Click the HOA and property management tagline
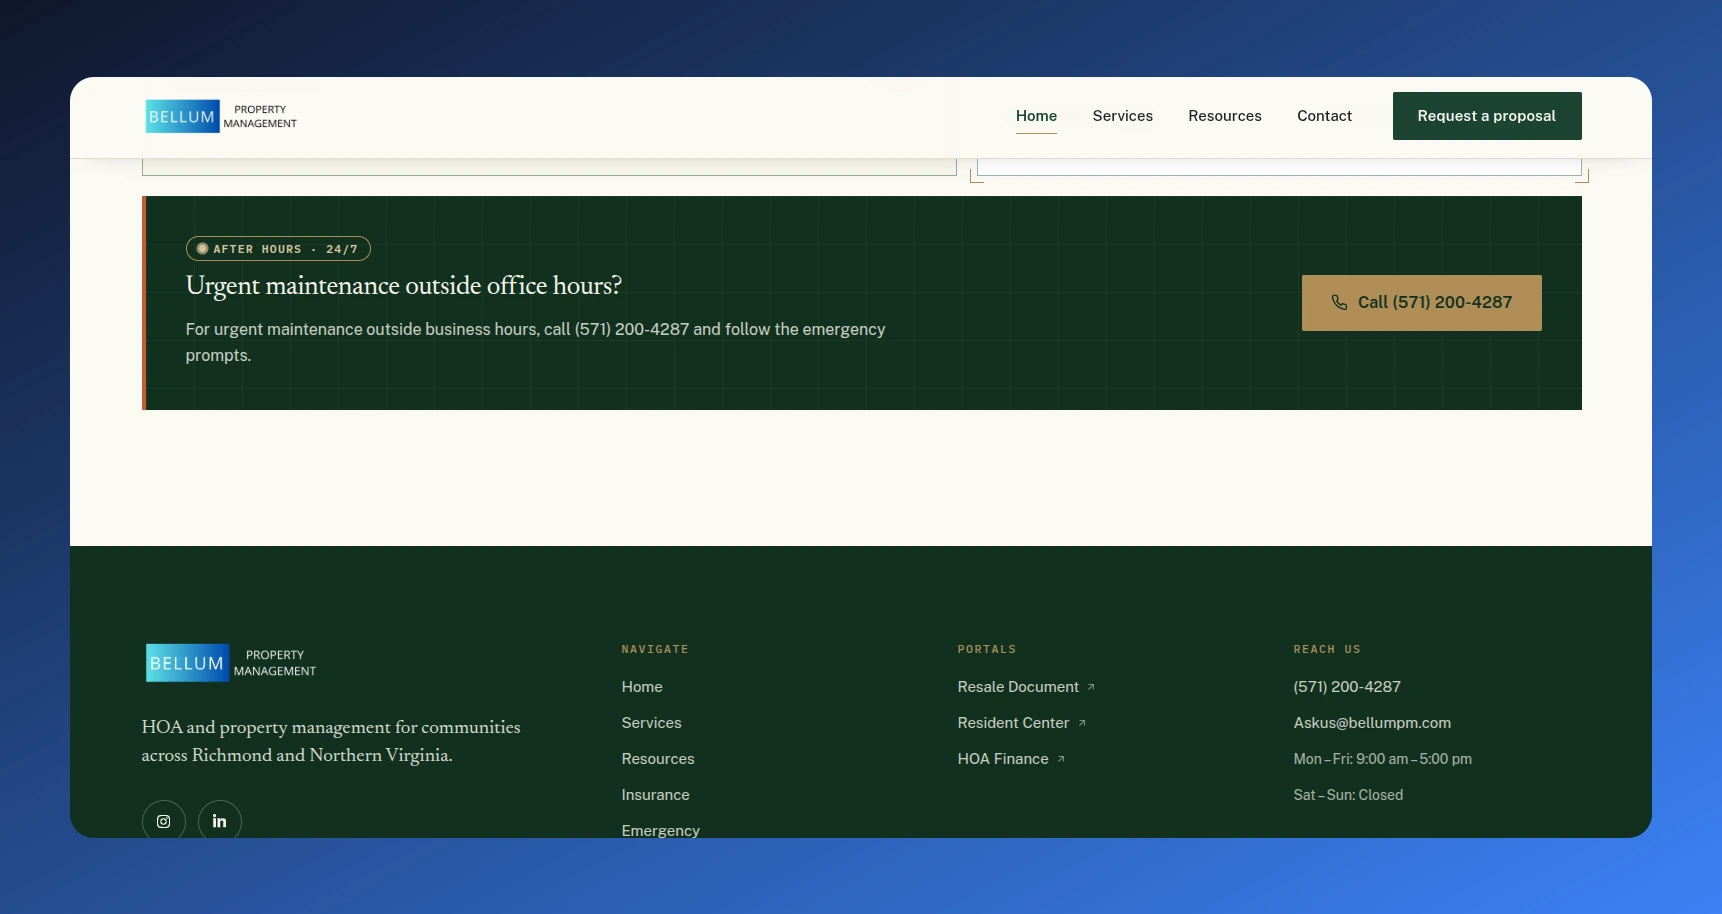 (331, 741)
